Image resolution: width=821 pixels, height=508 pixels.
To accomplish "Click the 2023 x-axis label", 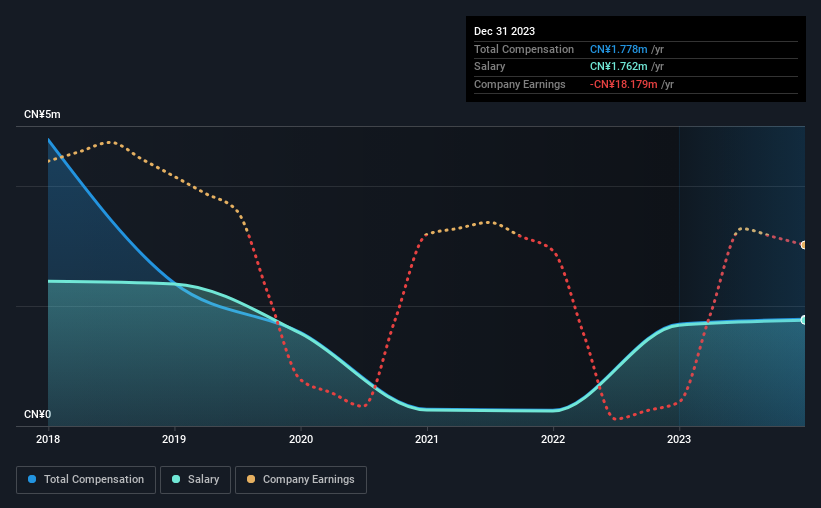I will pos(679,439).
